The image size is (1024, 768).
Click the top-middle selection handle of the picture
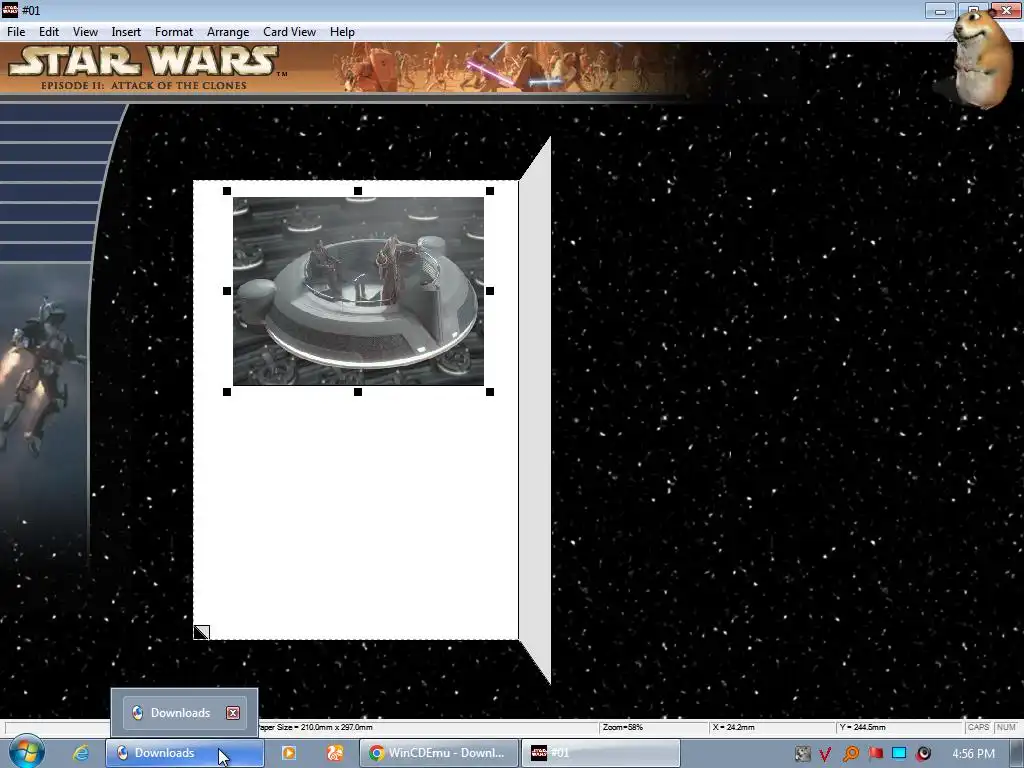point(358,191)
